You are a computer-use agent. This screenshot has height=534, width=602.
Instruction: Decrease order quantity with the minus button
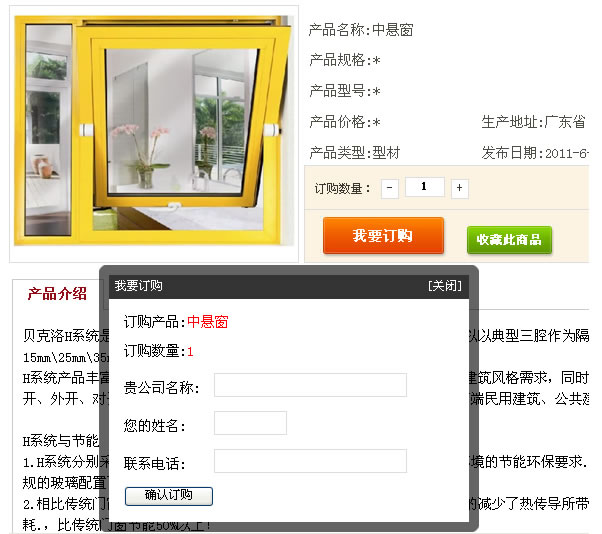coord(389,188)
